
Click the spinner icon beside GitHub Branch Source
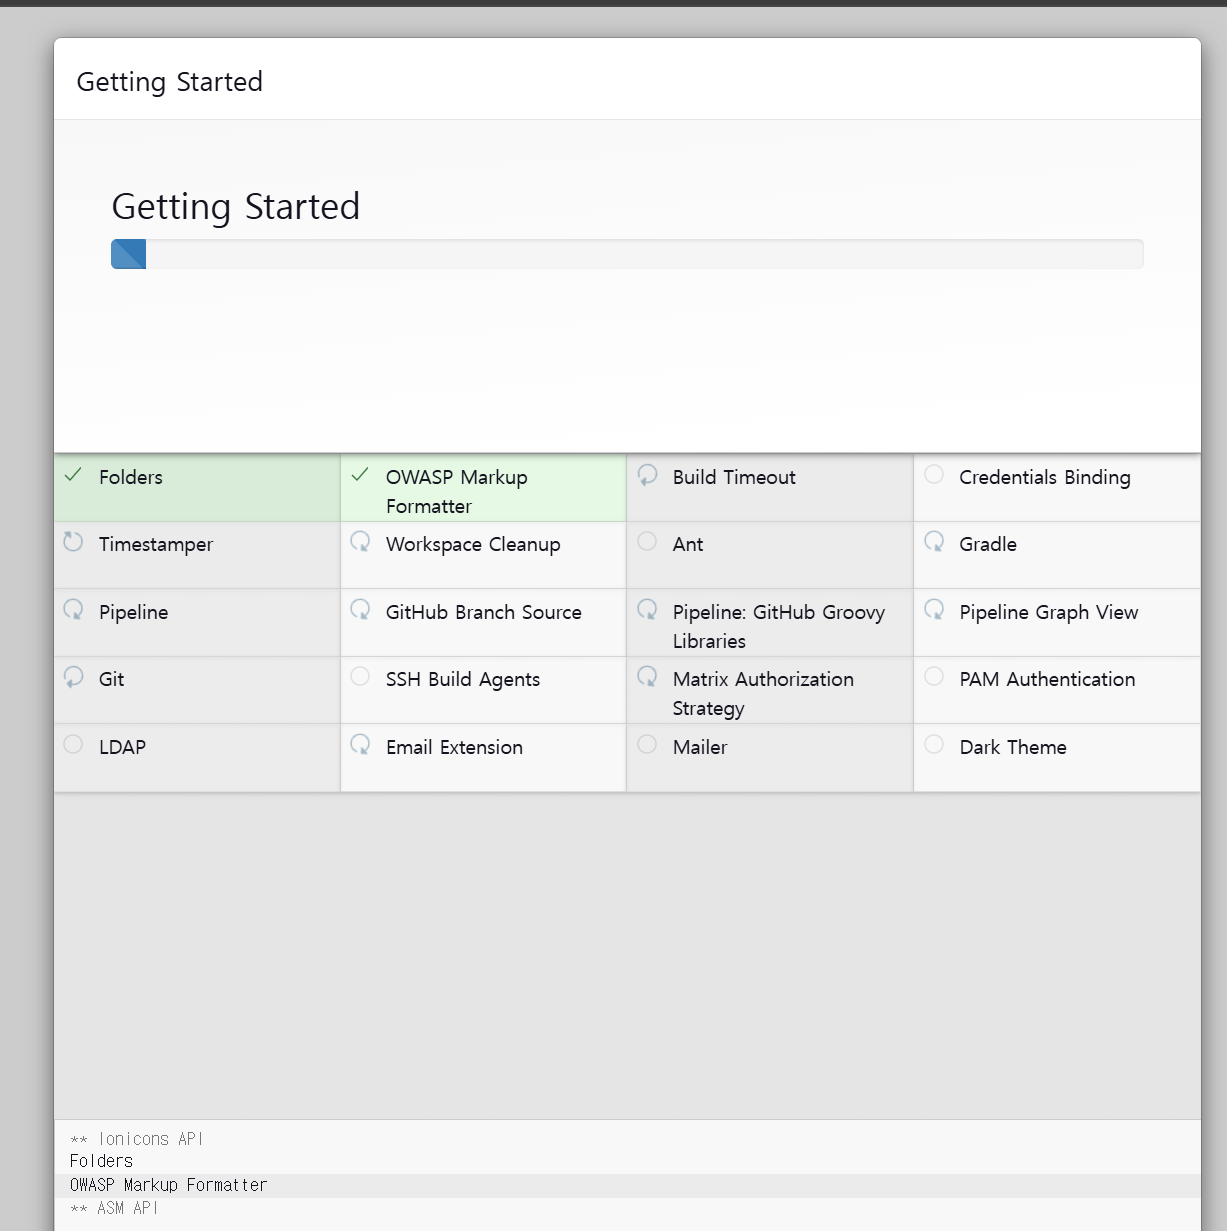coord(360,610)
